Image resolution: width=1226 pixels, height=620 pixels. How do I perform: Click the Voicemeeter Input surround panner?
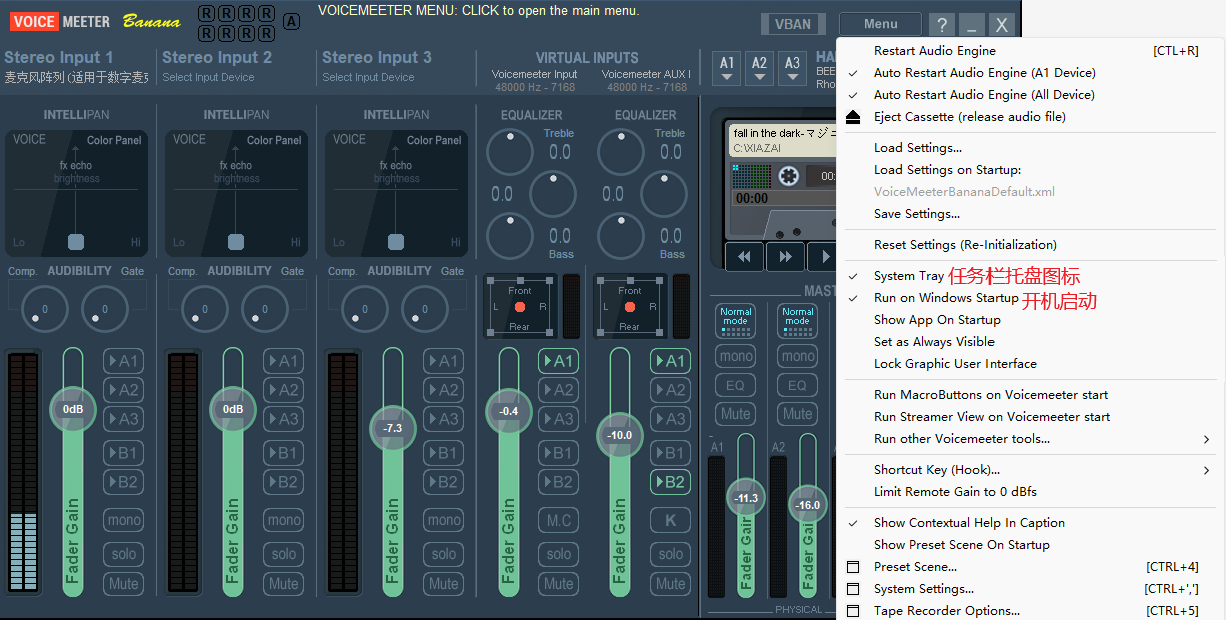(520, 306)
